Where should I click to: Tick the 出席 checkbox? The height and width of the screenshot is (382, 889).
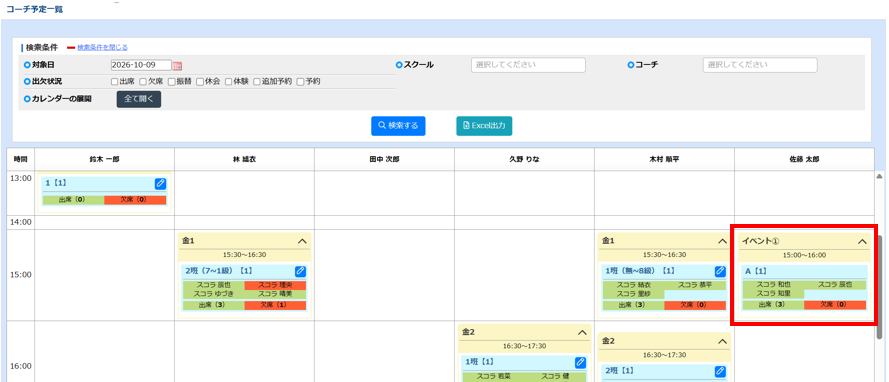point(115,82)
